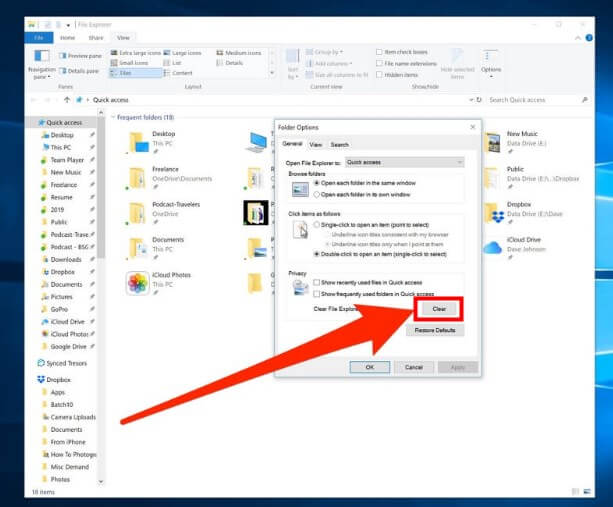
Task: Choose Extra large icons layout
Action: tap(136, 53)
